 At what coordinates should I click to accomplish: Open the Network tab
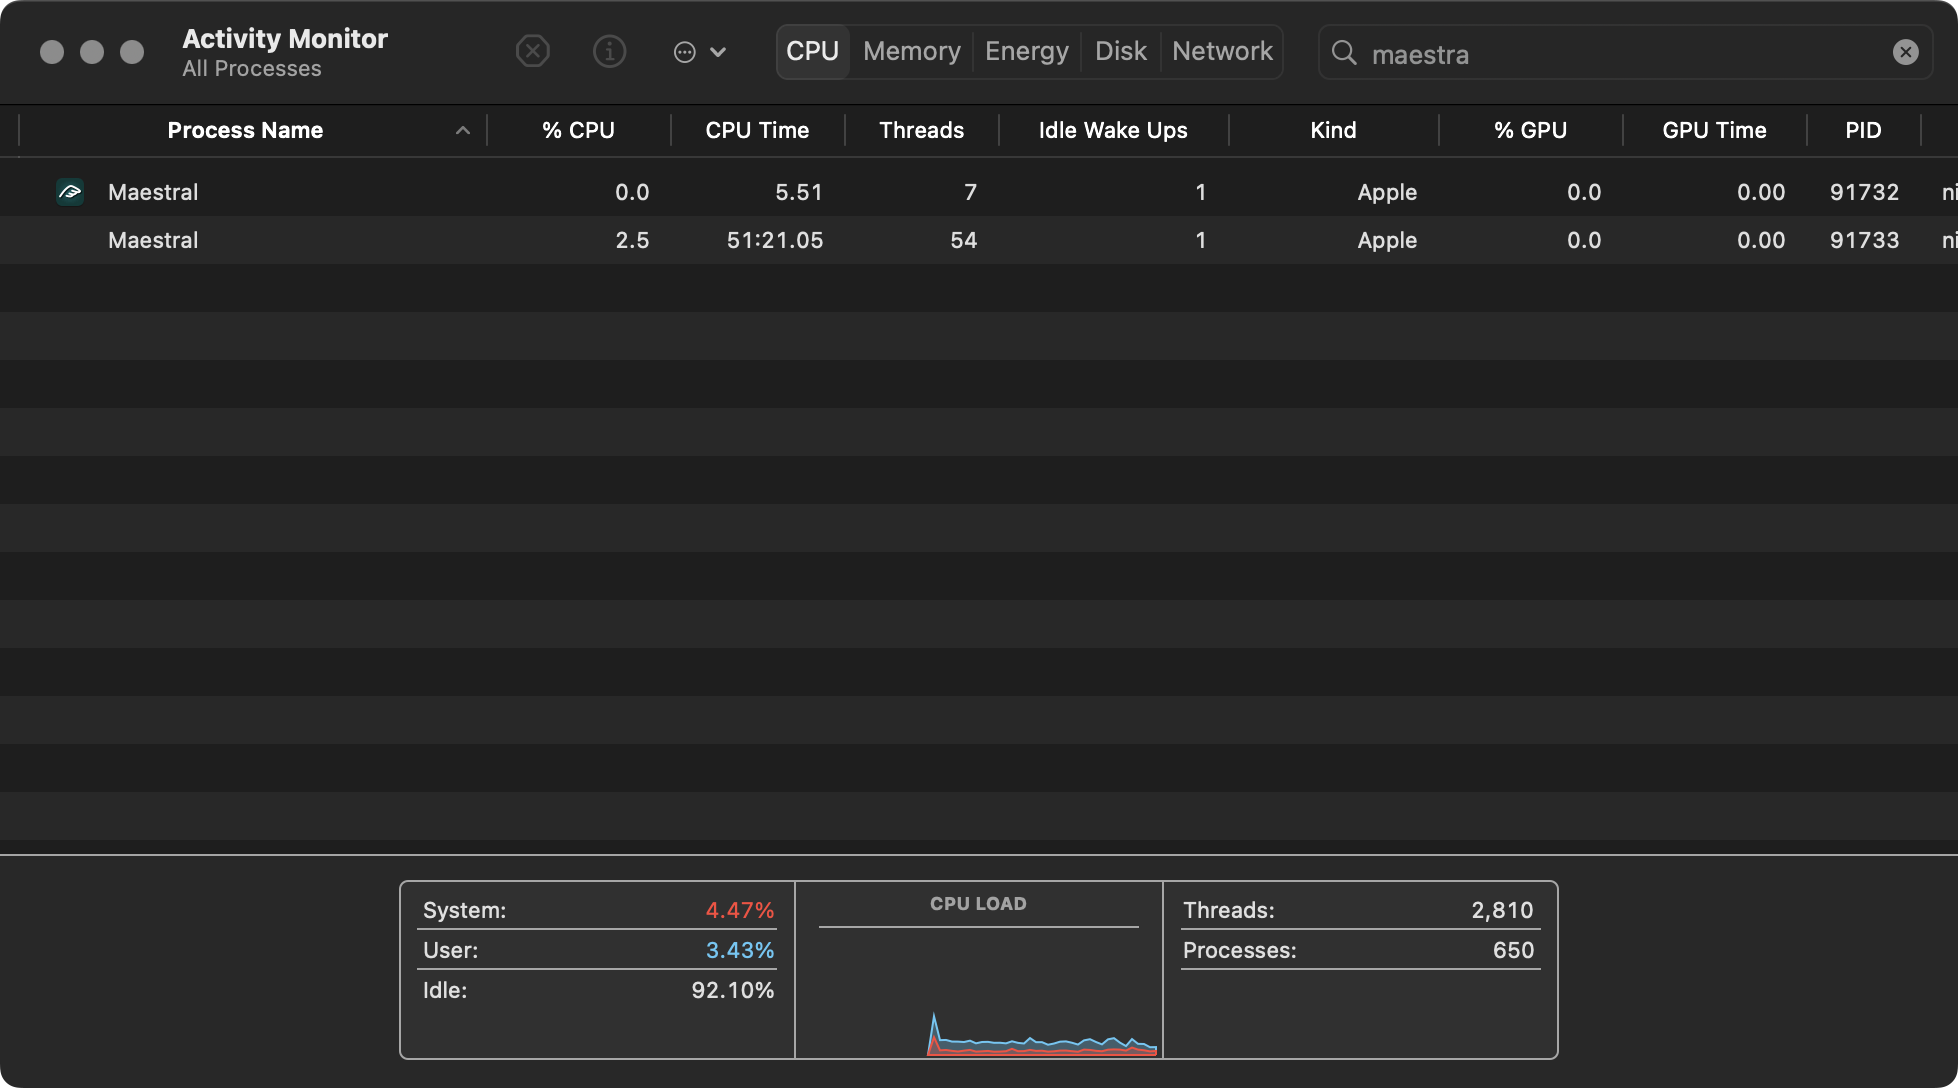coord(1222,51)
